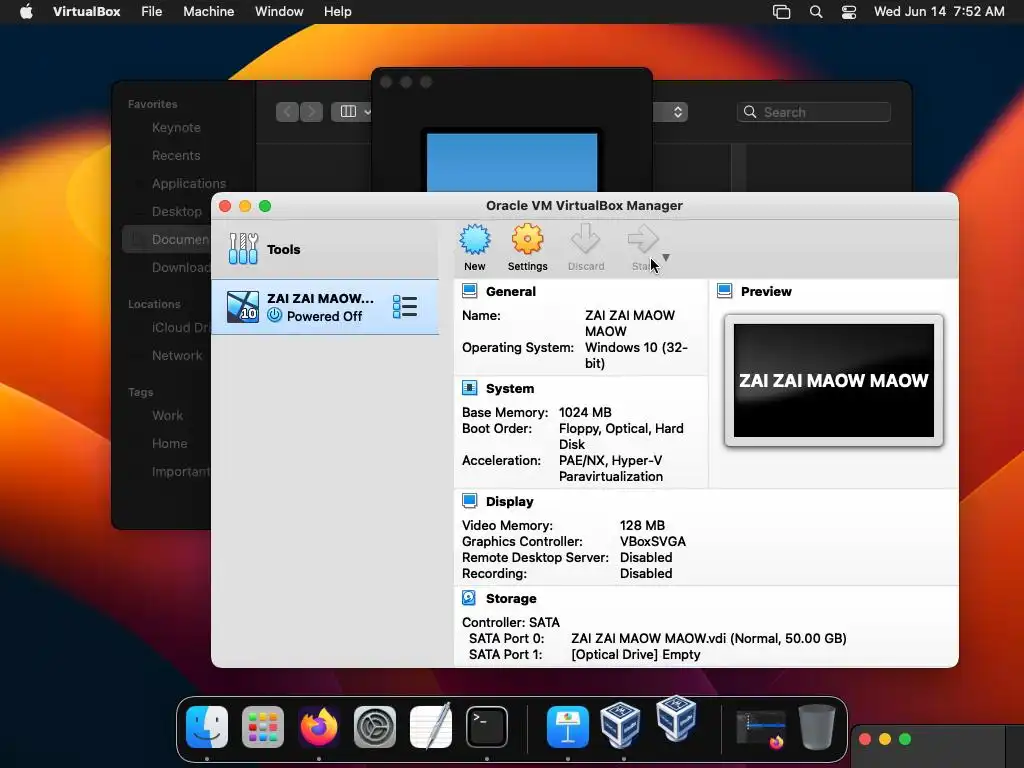Select Keynote in Finder sidebar
This screenshot has width=1024, height=768.
(176, 127)
